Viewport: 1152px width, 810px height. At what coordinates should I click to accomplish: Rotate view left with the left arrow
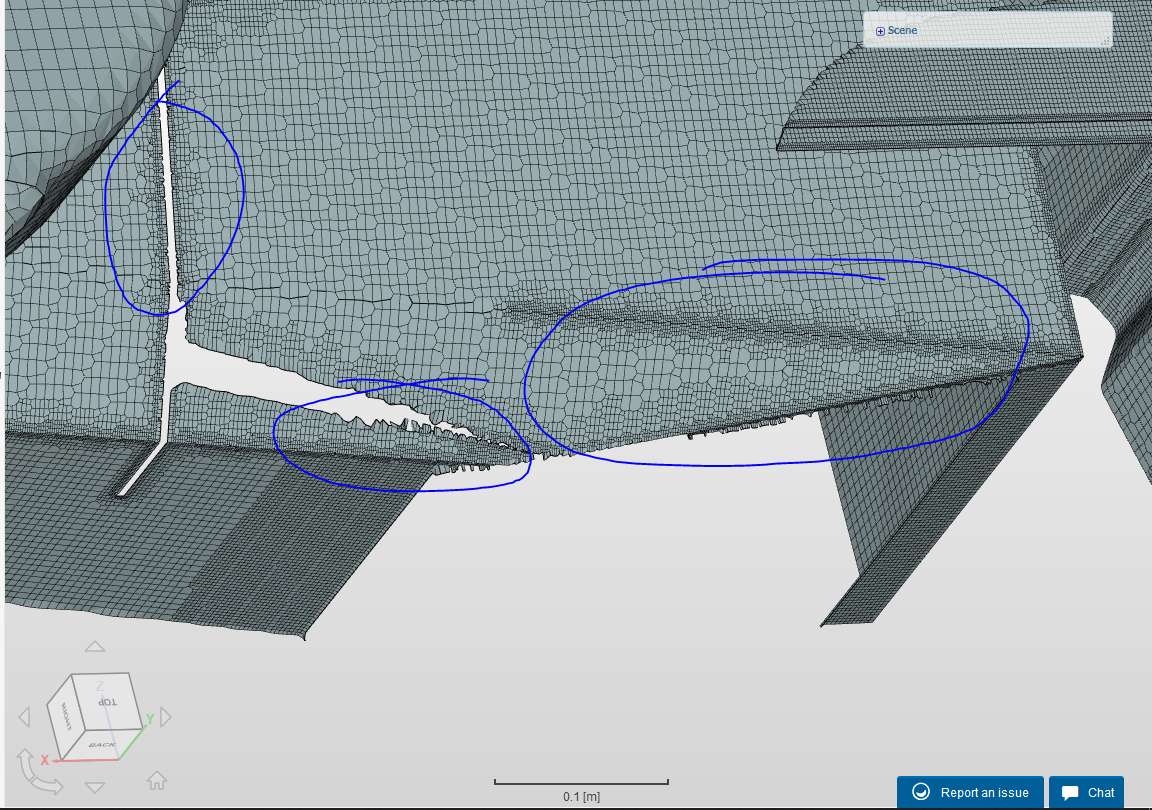pos(24,717)
